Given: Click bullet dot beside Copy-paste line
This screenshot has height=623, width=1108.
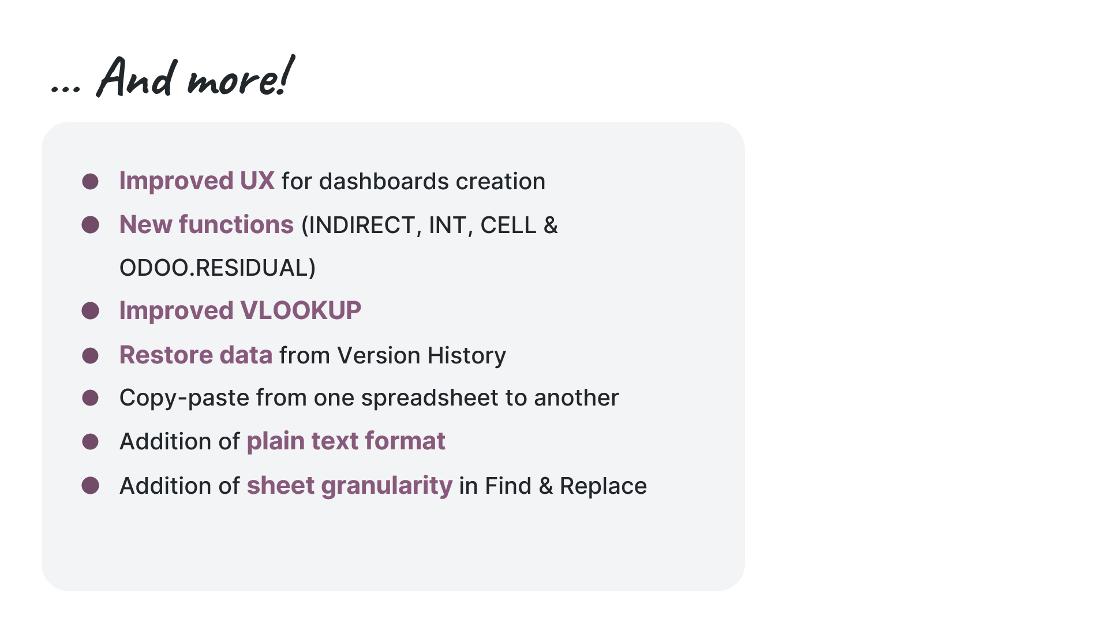Looking at the screenshot, I should click(x=90, y=398).
